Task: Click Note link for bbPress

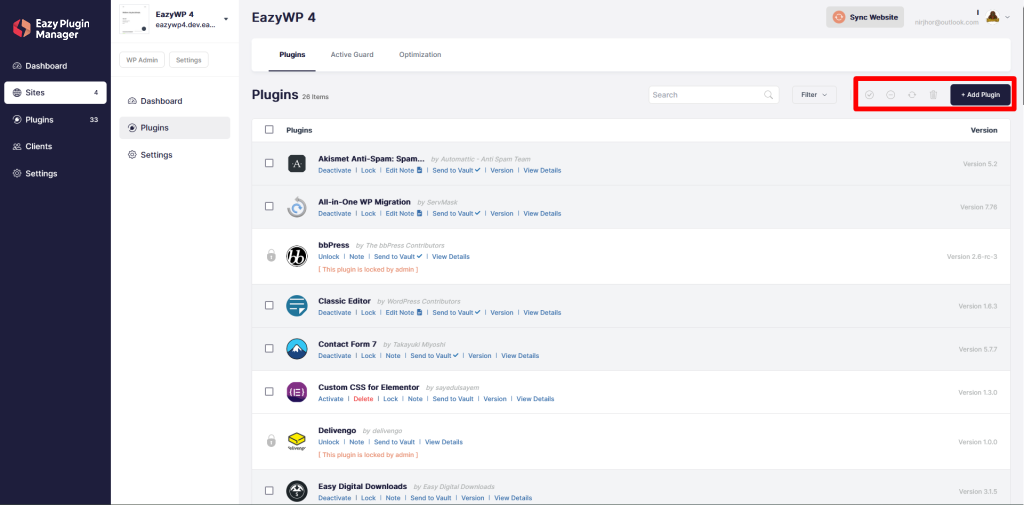Action: pyautogui.click(x=357, y=257)
